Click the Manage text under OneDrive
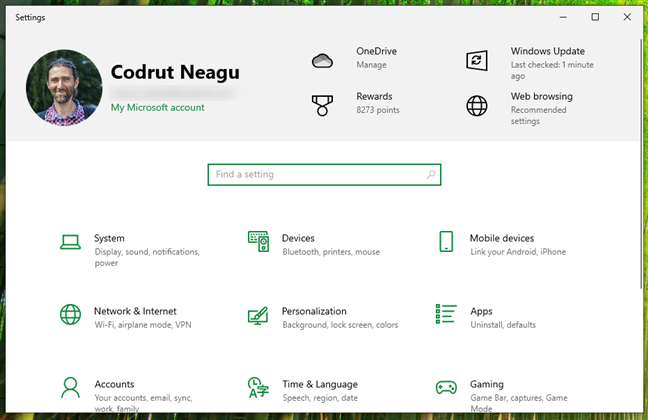648x420 pixels. [x=372, y=65]
